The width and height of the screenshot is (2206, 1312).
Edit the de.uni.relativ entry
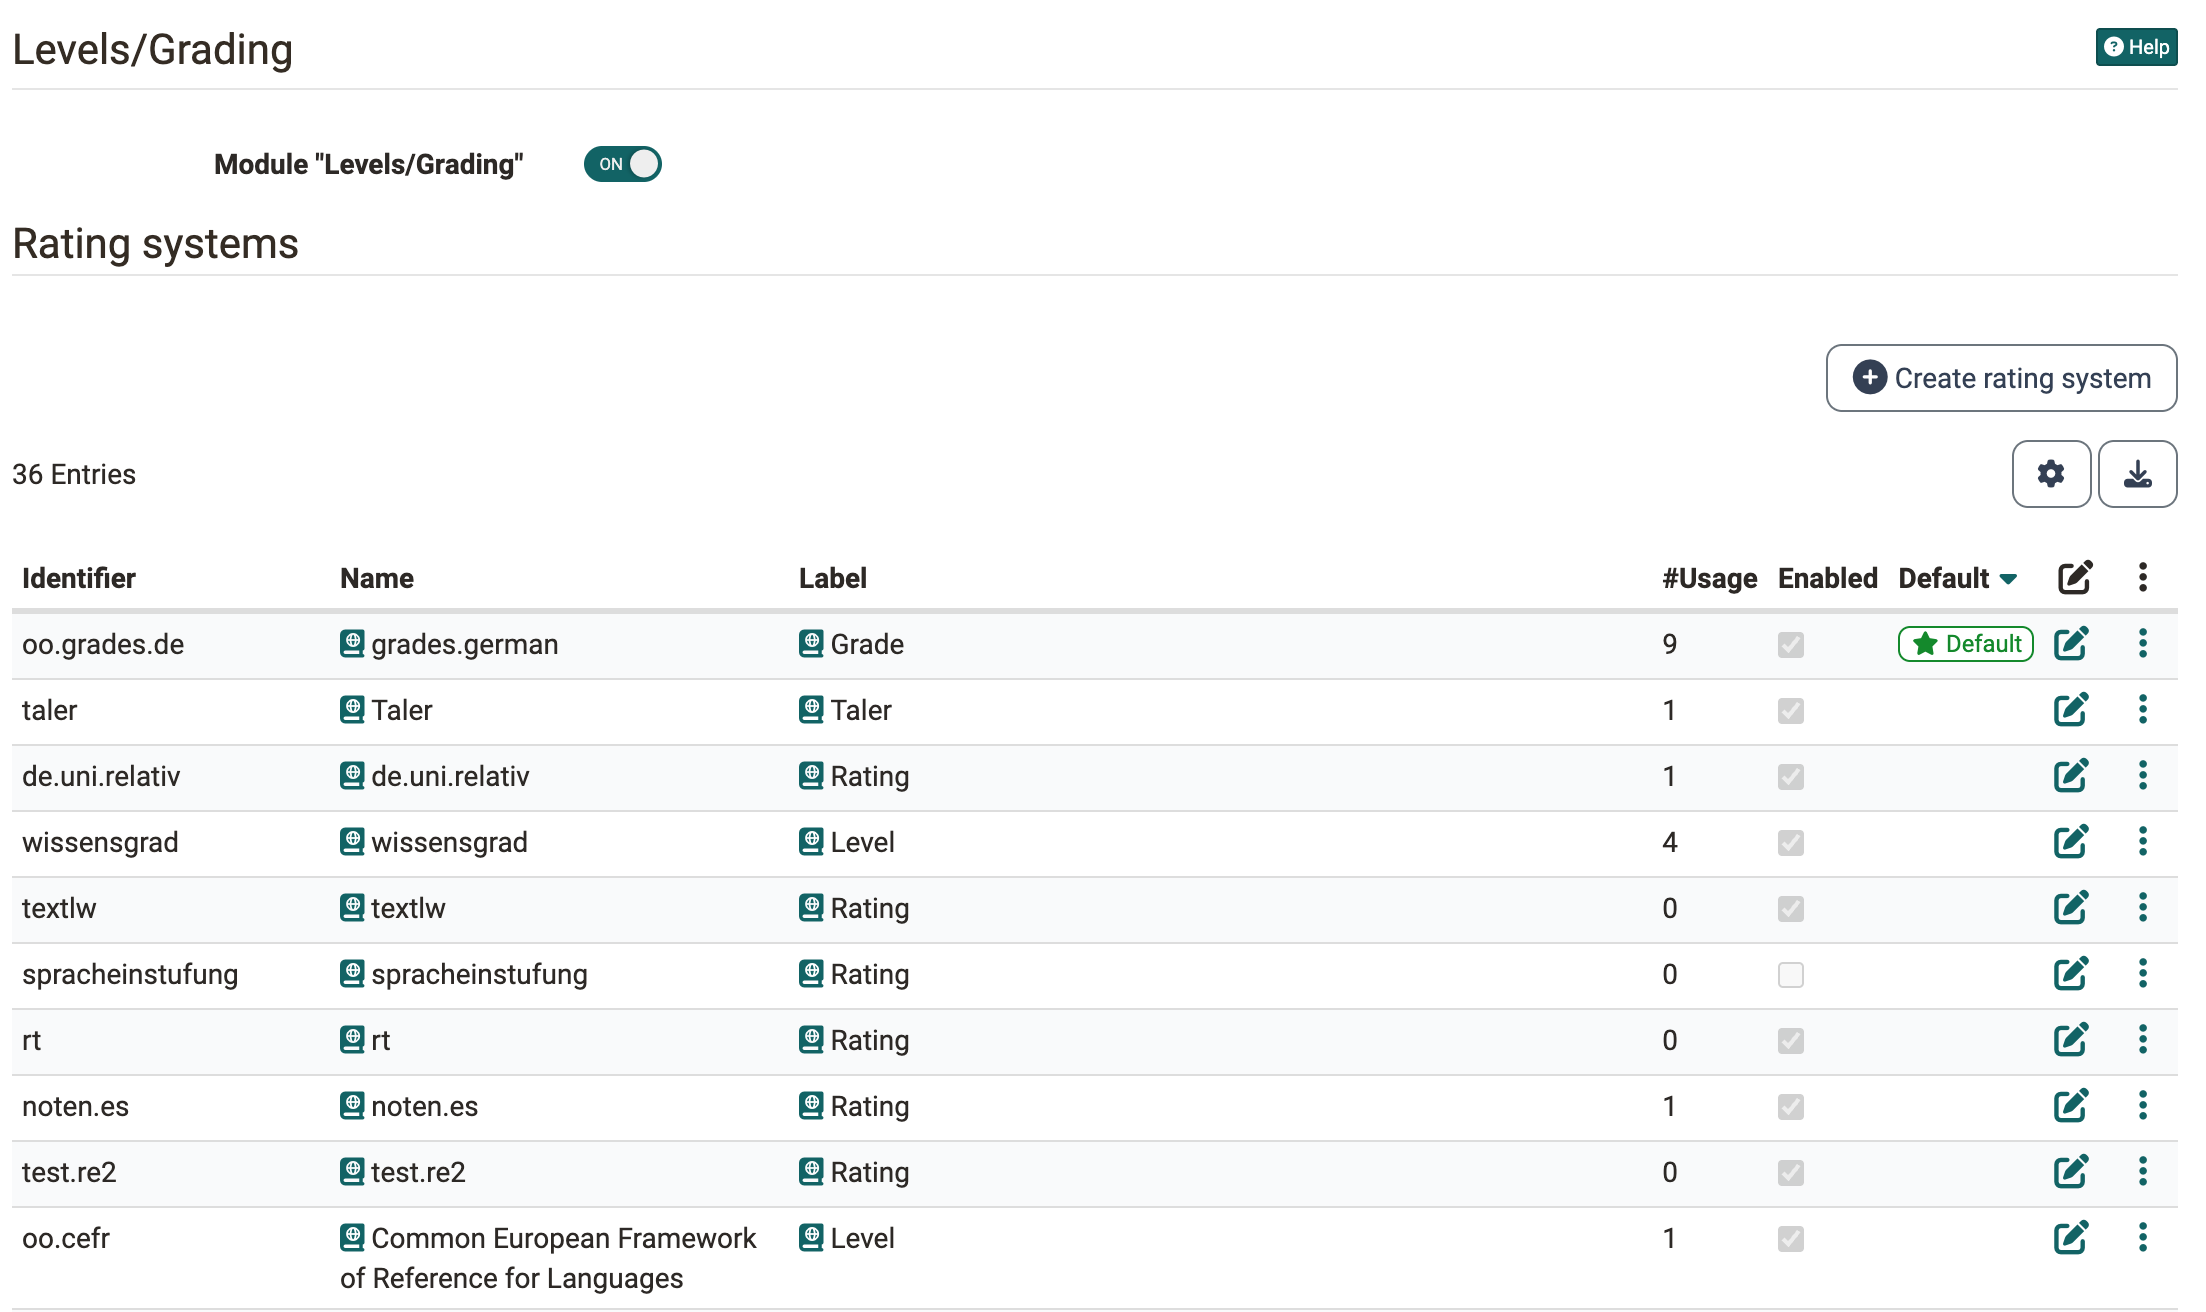(2071, 776)
